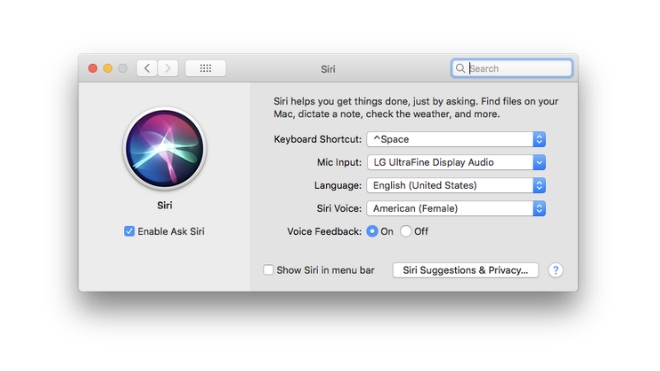The height and width of the screenshot is (371, 660).
Task: Open the Mic Input dropdown
Action: pyautogui.click(x=456, y=162)
